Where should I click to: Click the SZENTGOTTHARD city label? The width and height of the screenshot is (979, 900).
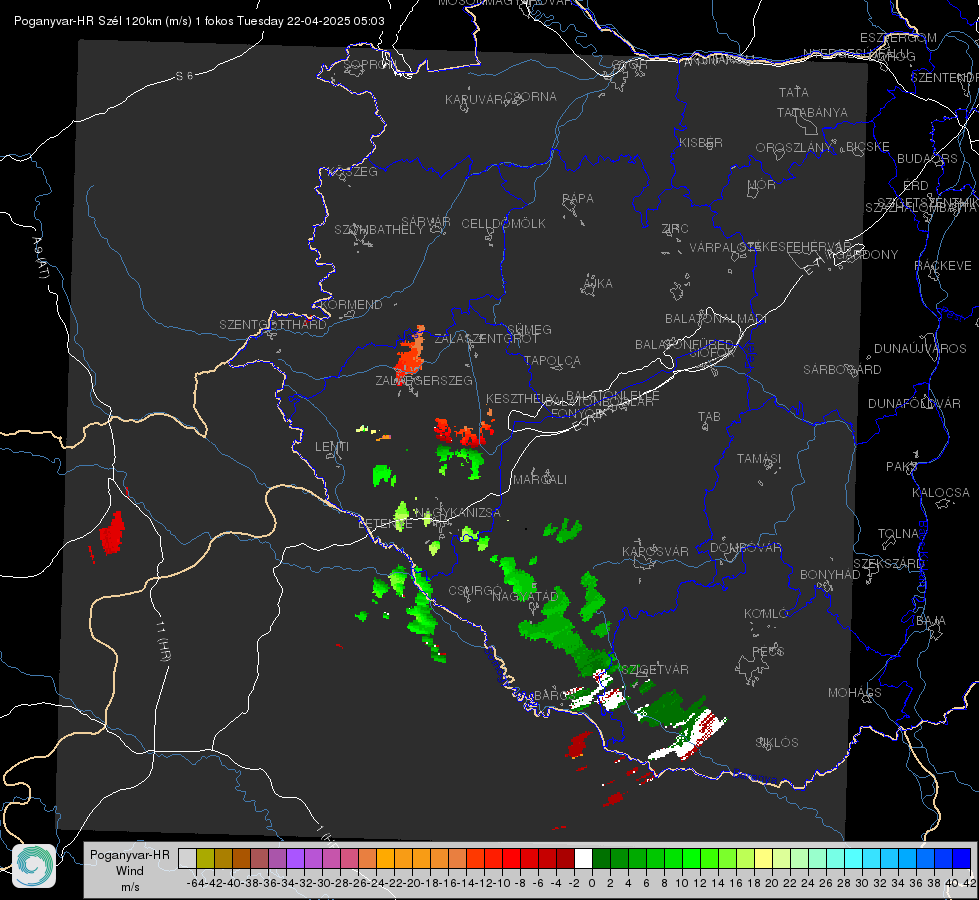tap(273, 325)
